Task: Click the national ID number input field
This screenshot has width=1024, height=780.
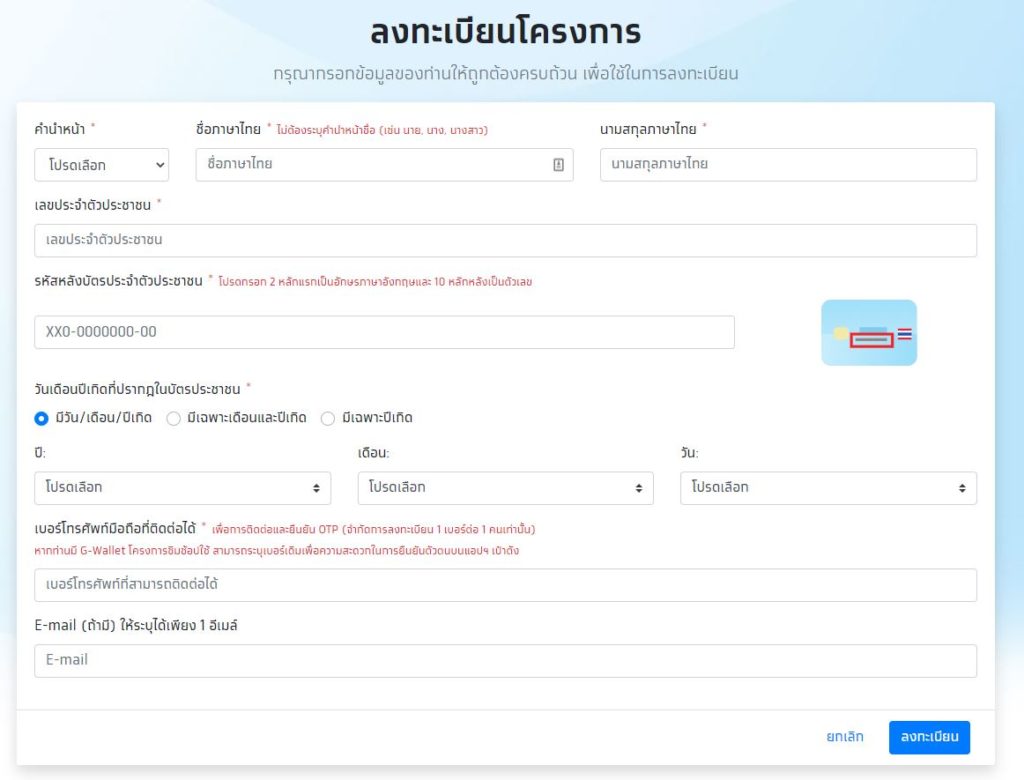Action: (x=505, y=240)
